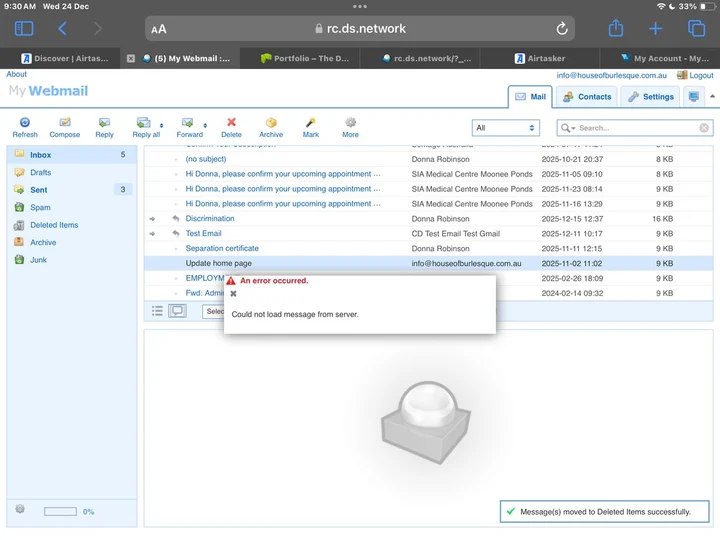Click the Reply all toolbar icon
The image size is (720, 540).
(x=146, y=127)
